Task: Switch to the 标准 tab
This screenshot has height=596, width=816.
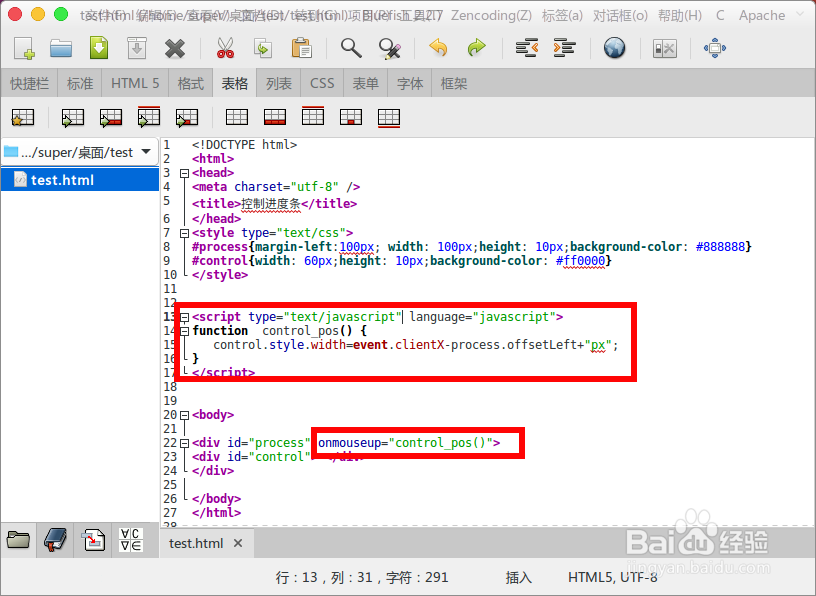Action: pos(80,83)
